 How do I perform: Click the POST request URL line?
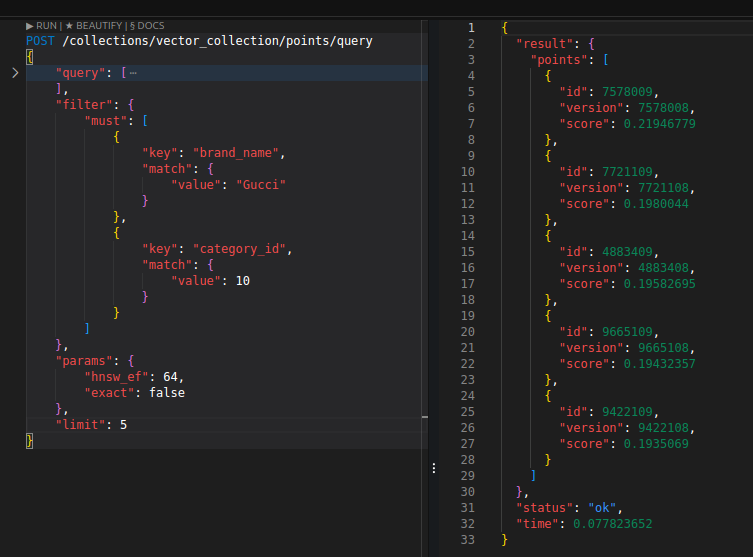coord(199,41)
